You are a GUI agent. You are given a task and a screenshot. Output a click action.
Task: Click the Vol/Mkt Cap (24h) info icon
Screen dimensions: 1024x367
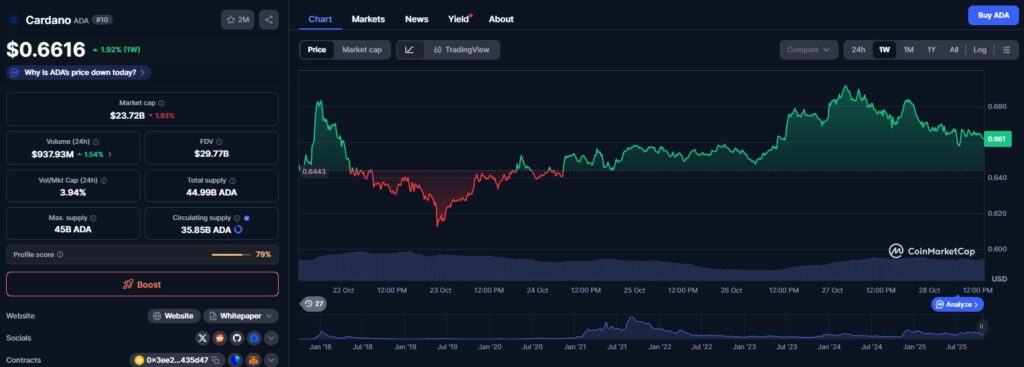tap(104, 180)
